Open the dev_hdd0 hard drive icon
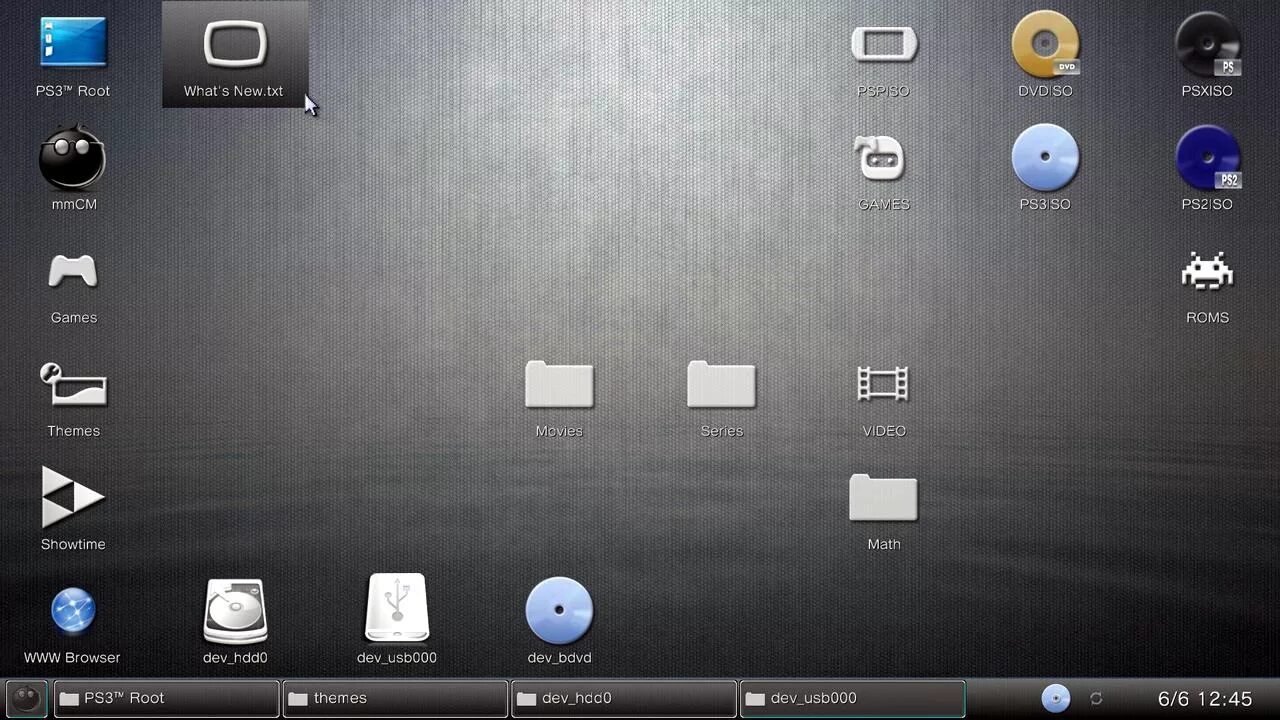Viewport: 1280px width, 720px height. (x=235, y=611)
